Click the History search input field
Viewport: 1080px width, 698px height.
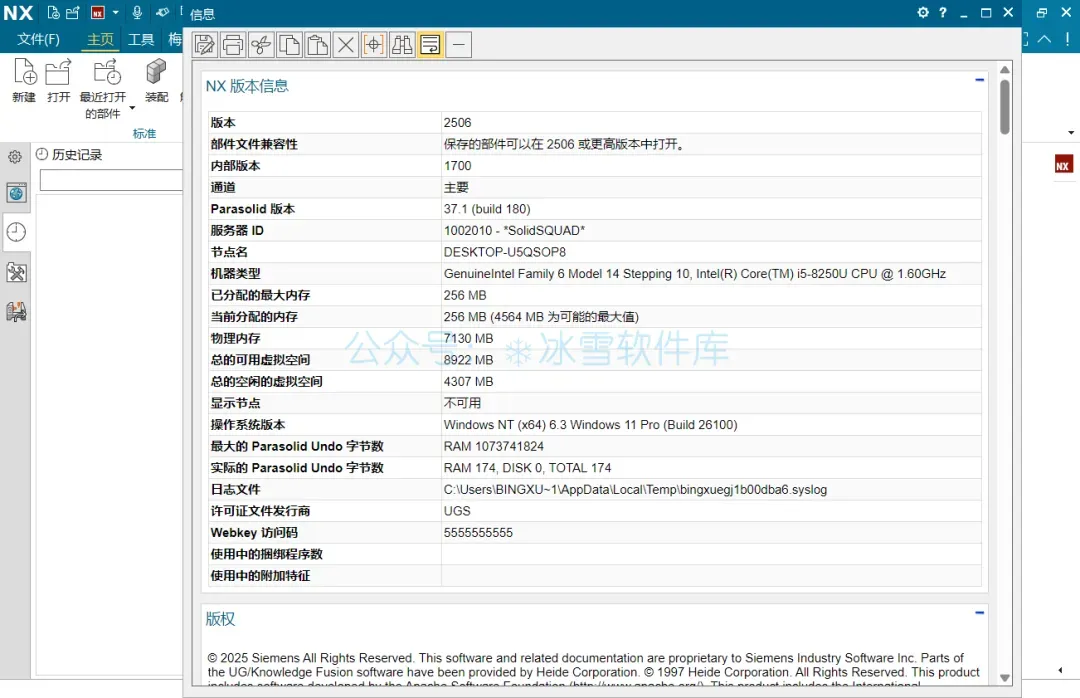coord(111,180)
